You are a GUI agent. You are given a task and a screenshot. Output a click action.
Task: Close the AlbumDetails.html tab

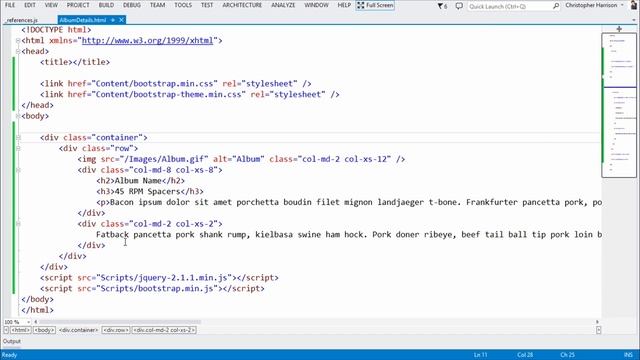121,20
